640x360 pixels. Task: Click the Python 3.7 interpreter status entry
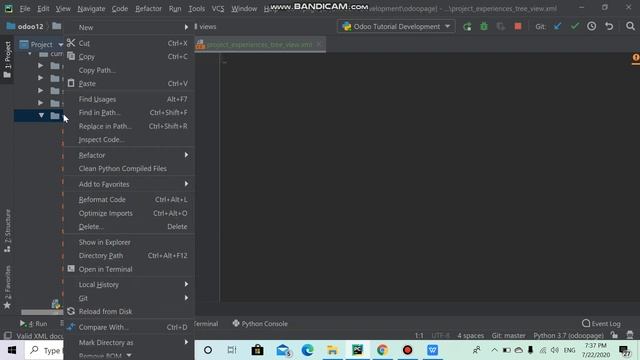pos(568,336)
